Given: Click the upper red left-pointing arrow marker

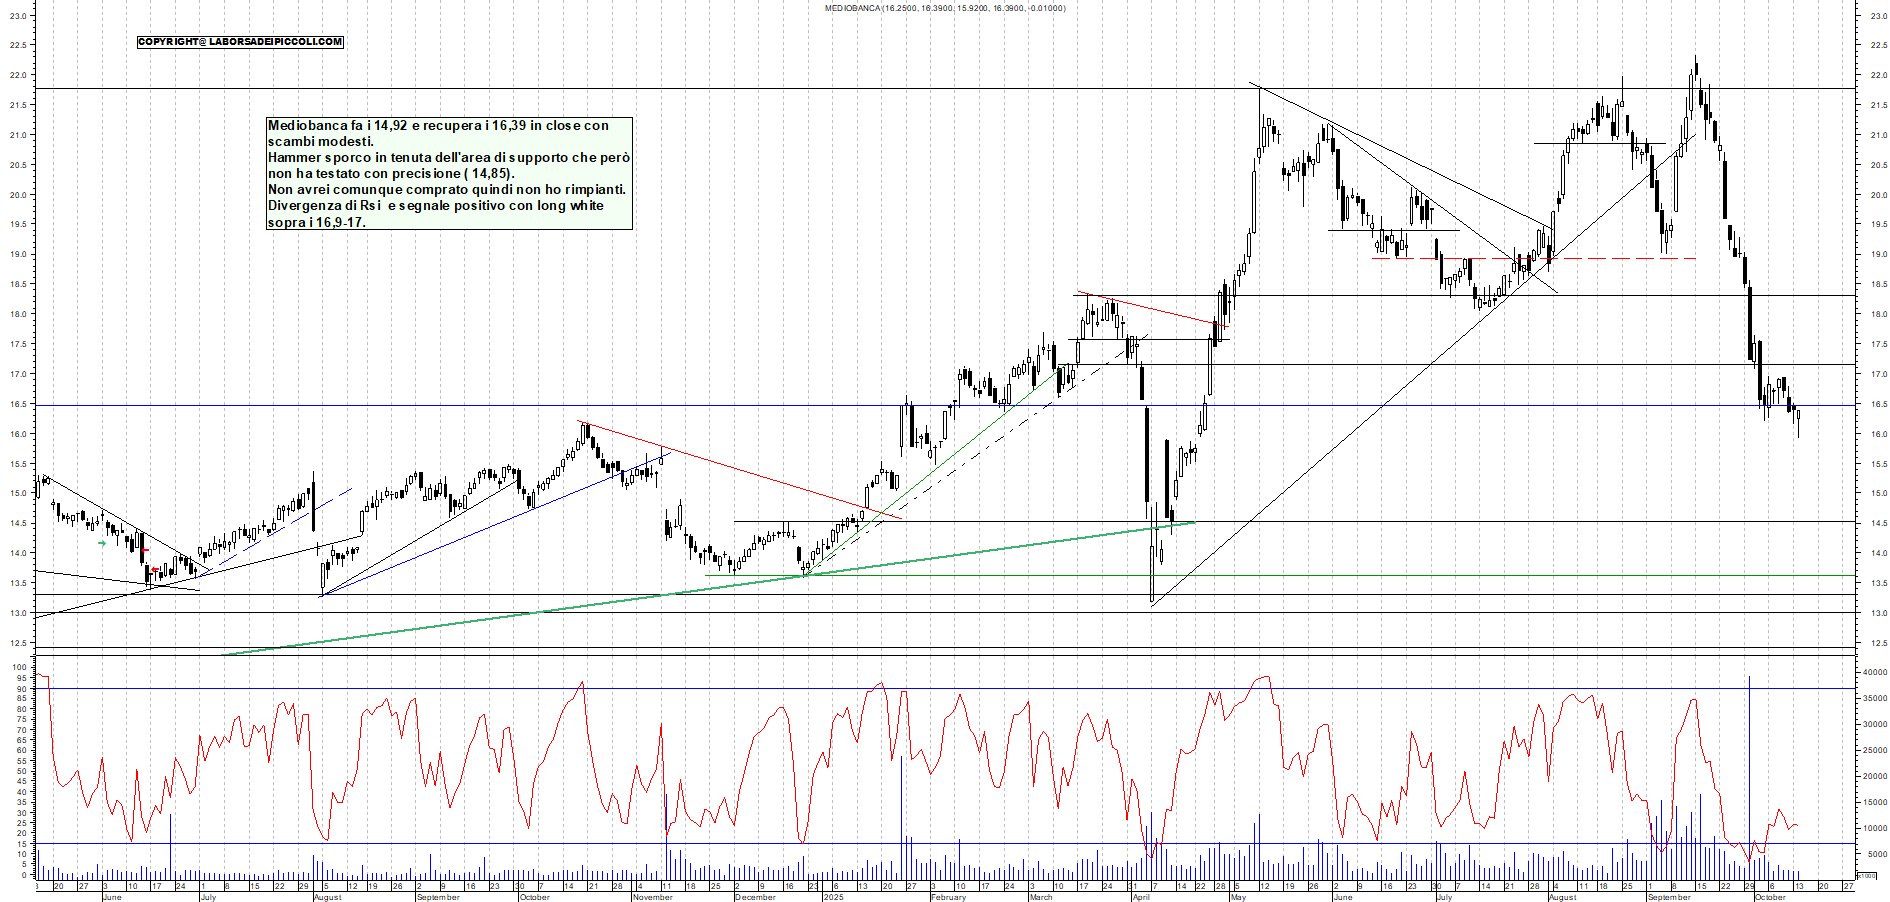Looking at the screenshot, I should [145, 550].
